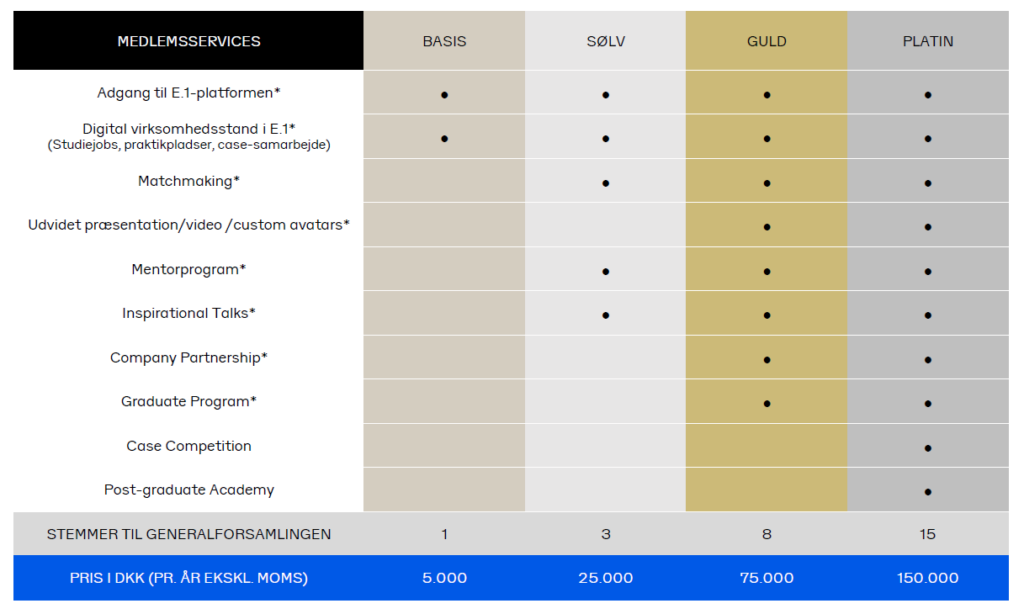This screenshot has height=614, width=1024.
Task: Click the MEDLEMSSERVICES header cell
Action: pos(188,40)
